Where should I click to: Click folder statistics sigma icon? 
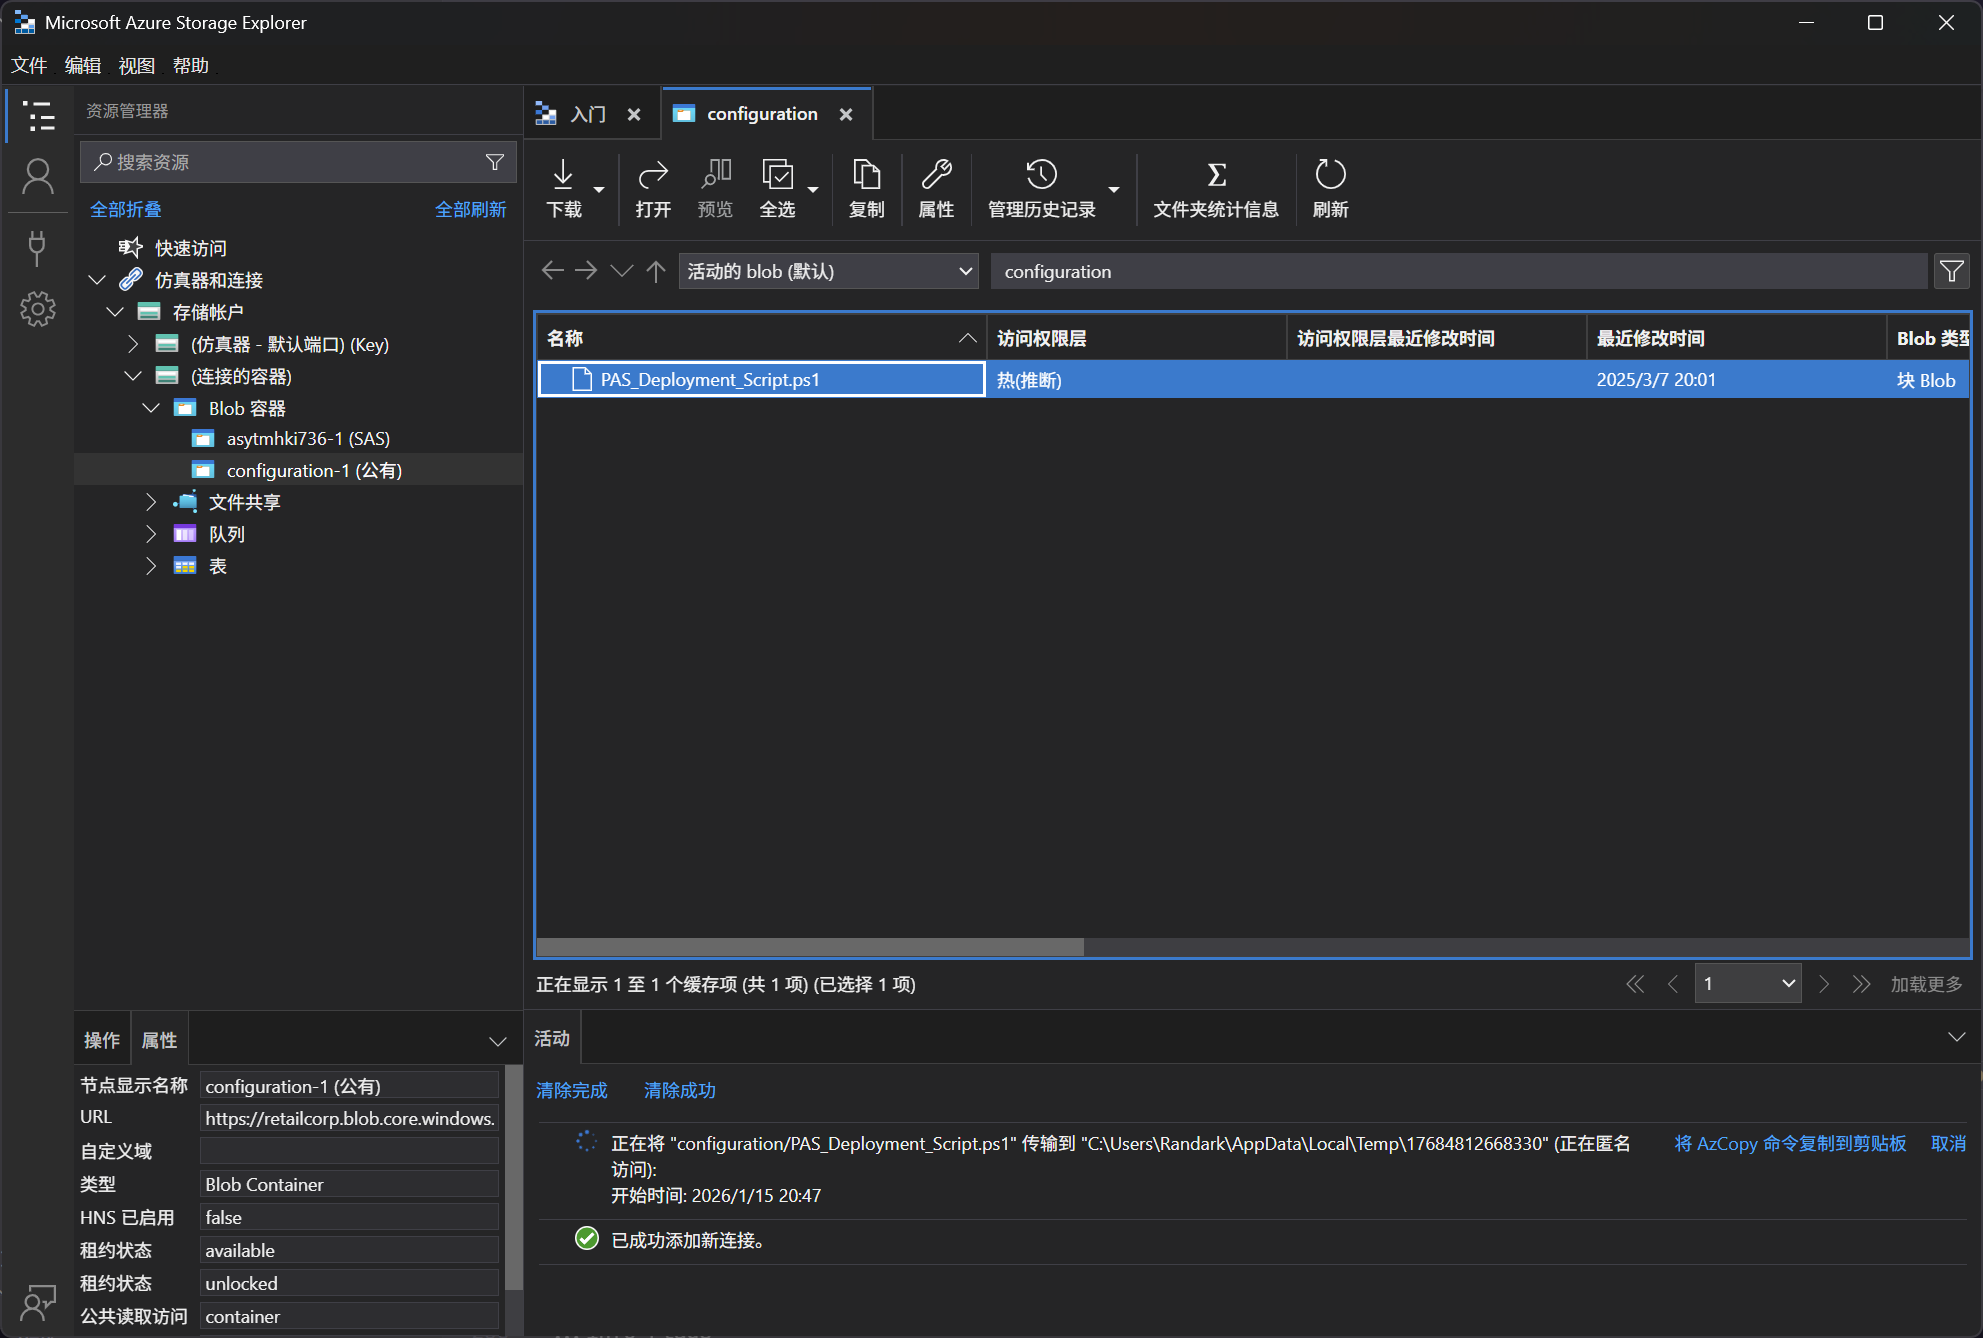coord(1216,176)
